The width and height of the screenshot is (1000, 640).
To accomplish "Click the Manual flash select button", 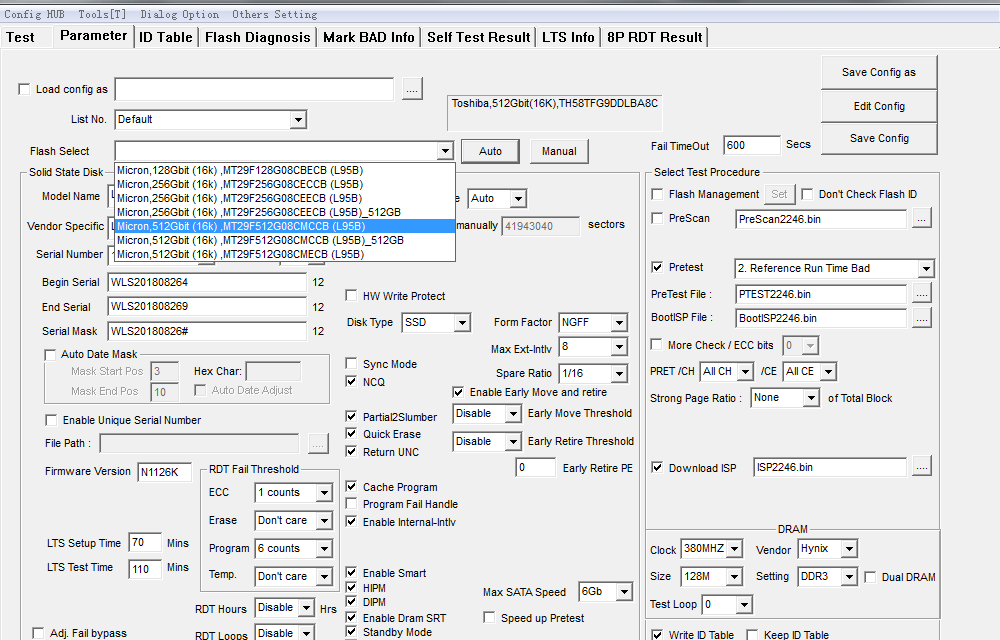I will 559,151.
